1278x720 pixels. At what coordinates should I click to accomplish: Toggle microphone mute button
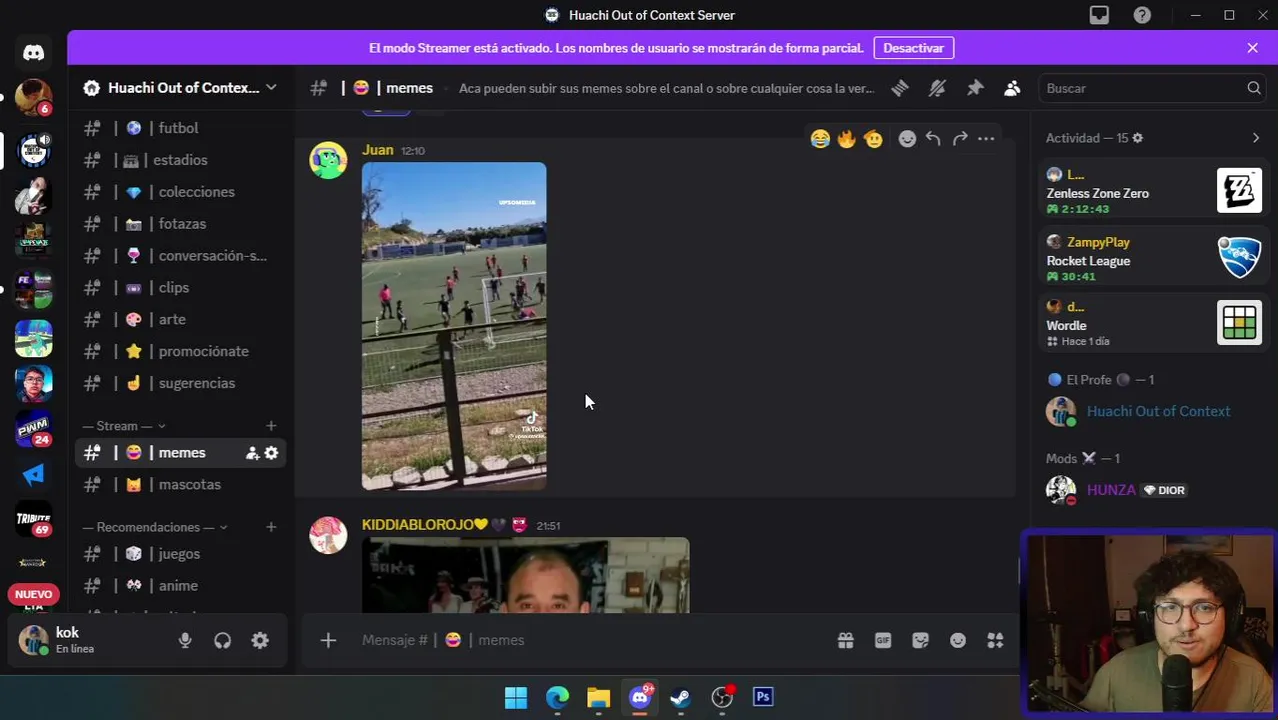(x=185, y=641)
